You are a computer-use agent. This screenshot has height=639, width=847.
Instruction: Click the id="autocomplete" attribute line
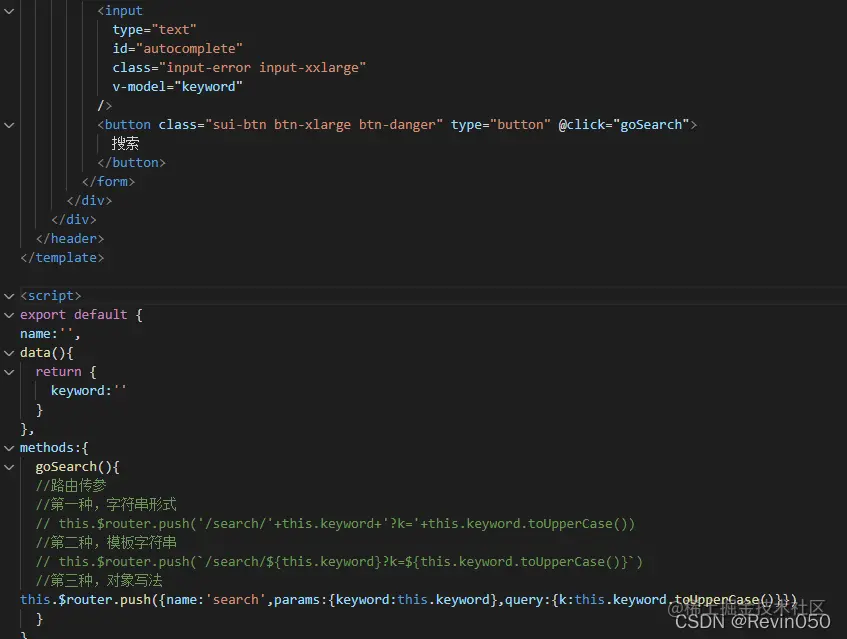(178, 49)
